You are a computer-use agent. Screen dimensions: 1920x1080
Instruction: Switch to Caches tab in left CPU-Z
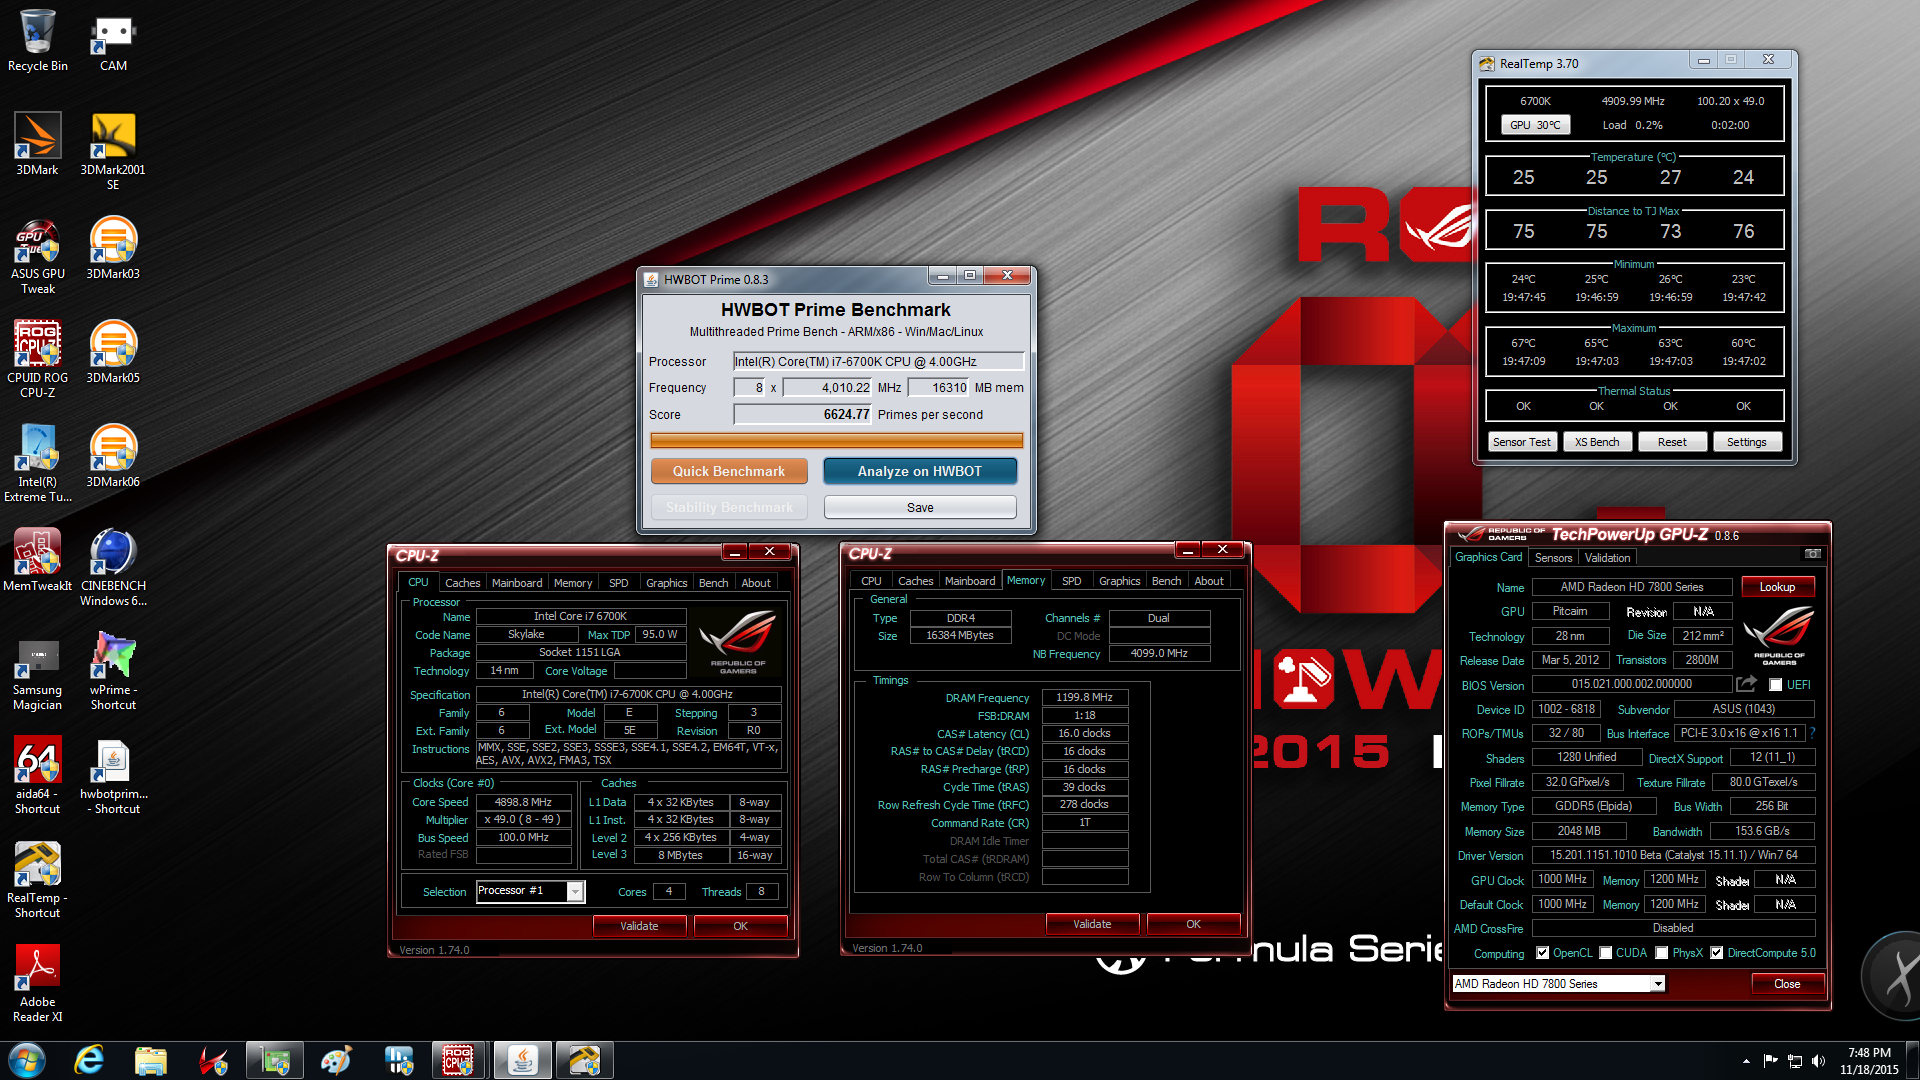[x=462, y=583]
